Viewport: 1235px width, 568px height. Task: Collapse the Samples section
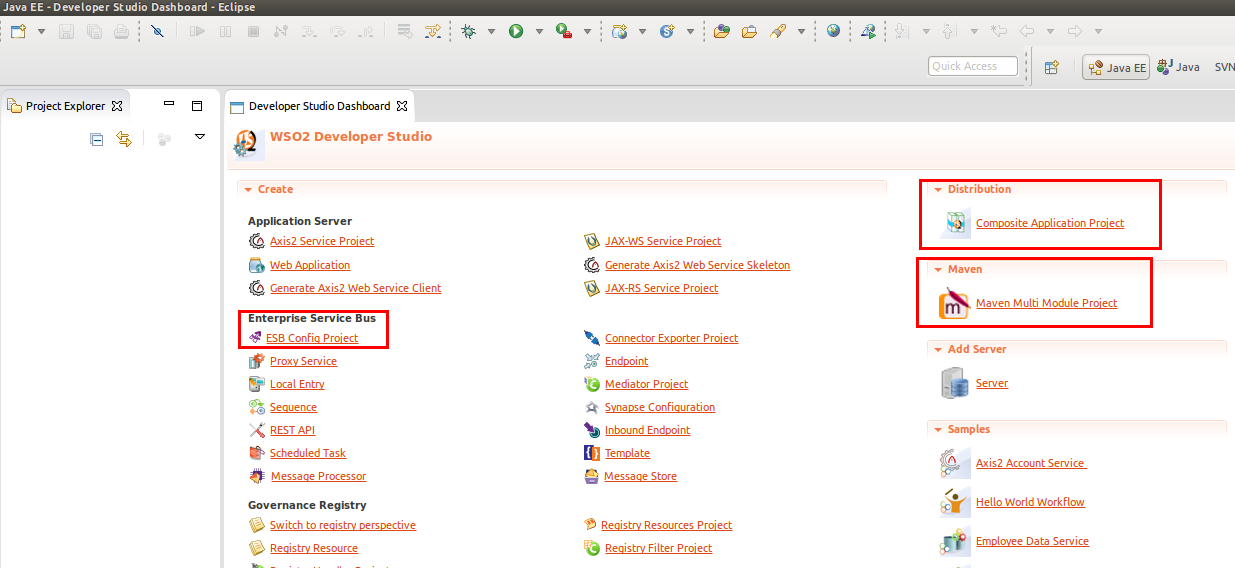coord(938,429)
